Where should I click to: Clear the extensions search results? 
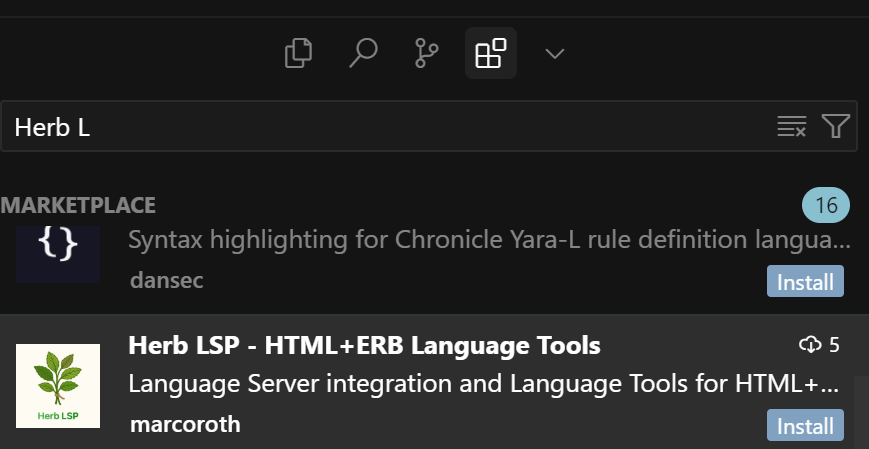coord(791,126)
